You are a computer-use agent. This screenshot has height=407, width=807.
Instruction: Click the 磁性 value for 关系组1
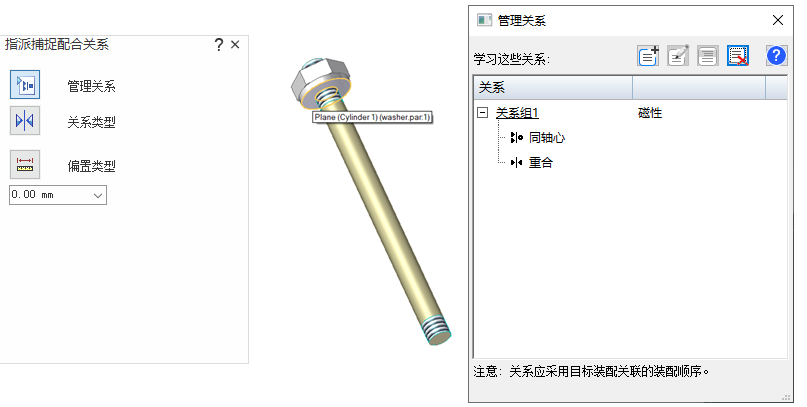tap(650, 113)
